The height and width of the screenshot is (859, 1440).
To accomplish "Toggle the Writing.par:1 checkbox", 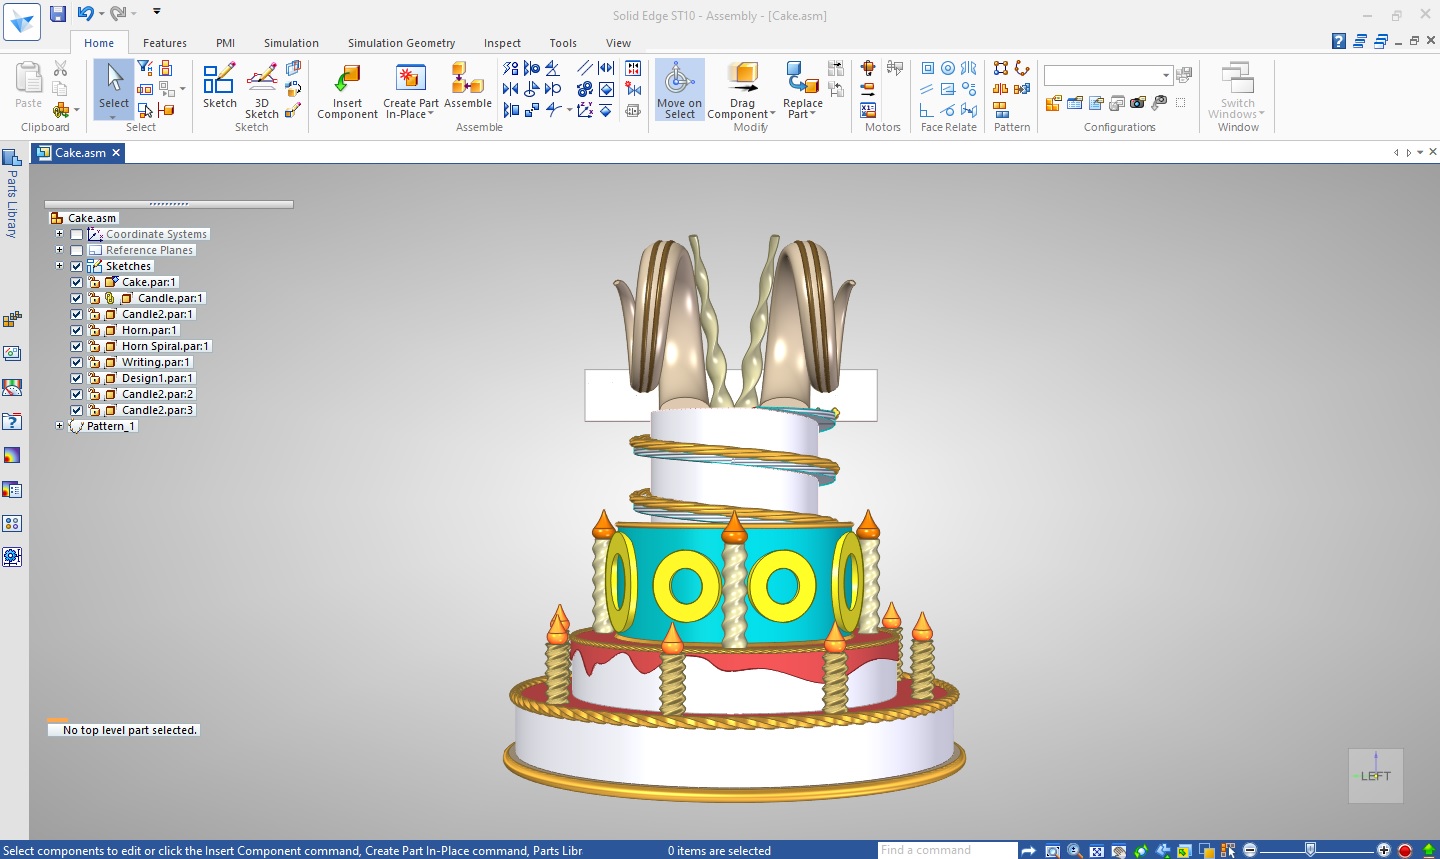I will coord(77,362).
